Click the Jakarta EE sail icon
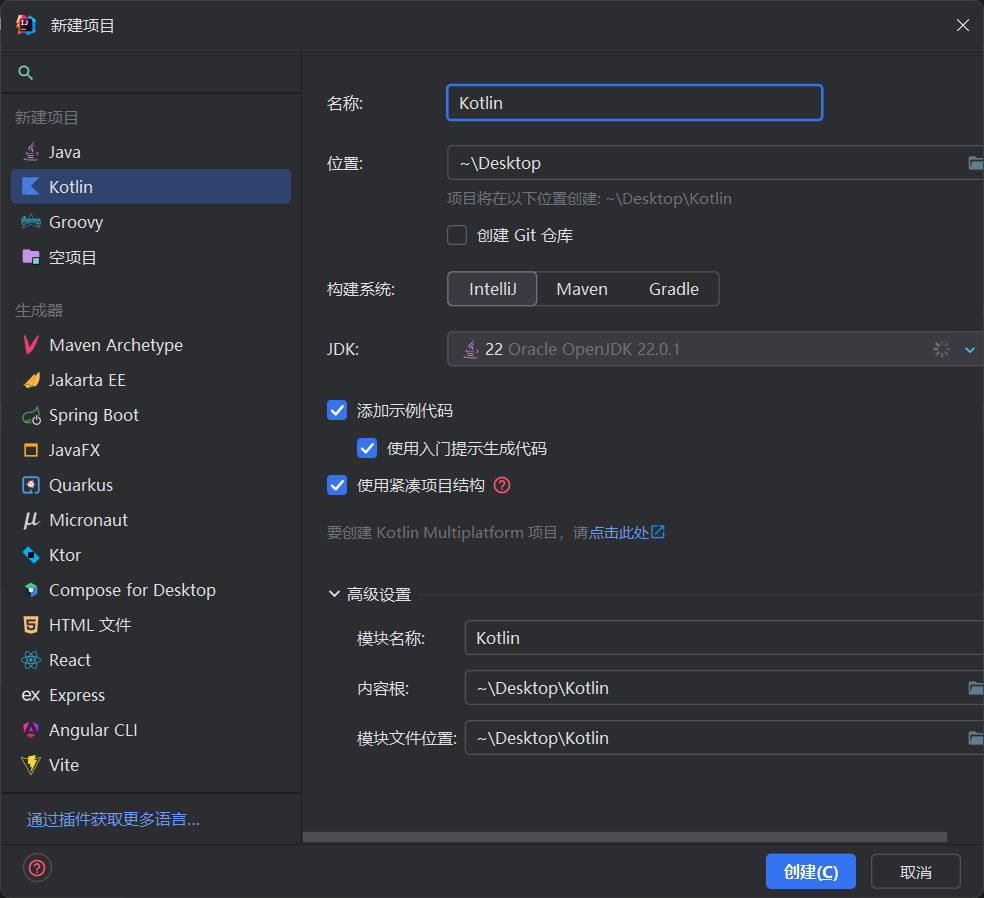 click(31, 380)
